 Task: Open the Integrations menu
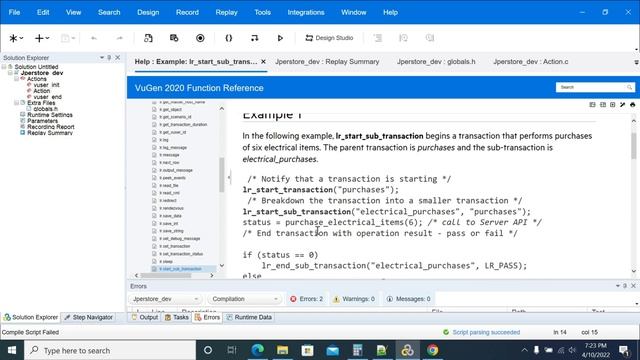point(306,12)
